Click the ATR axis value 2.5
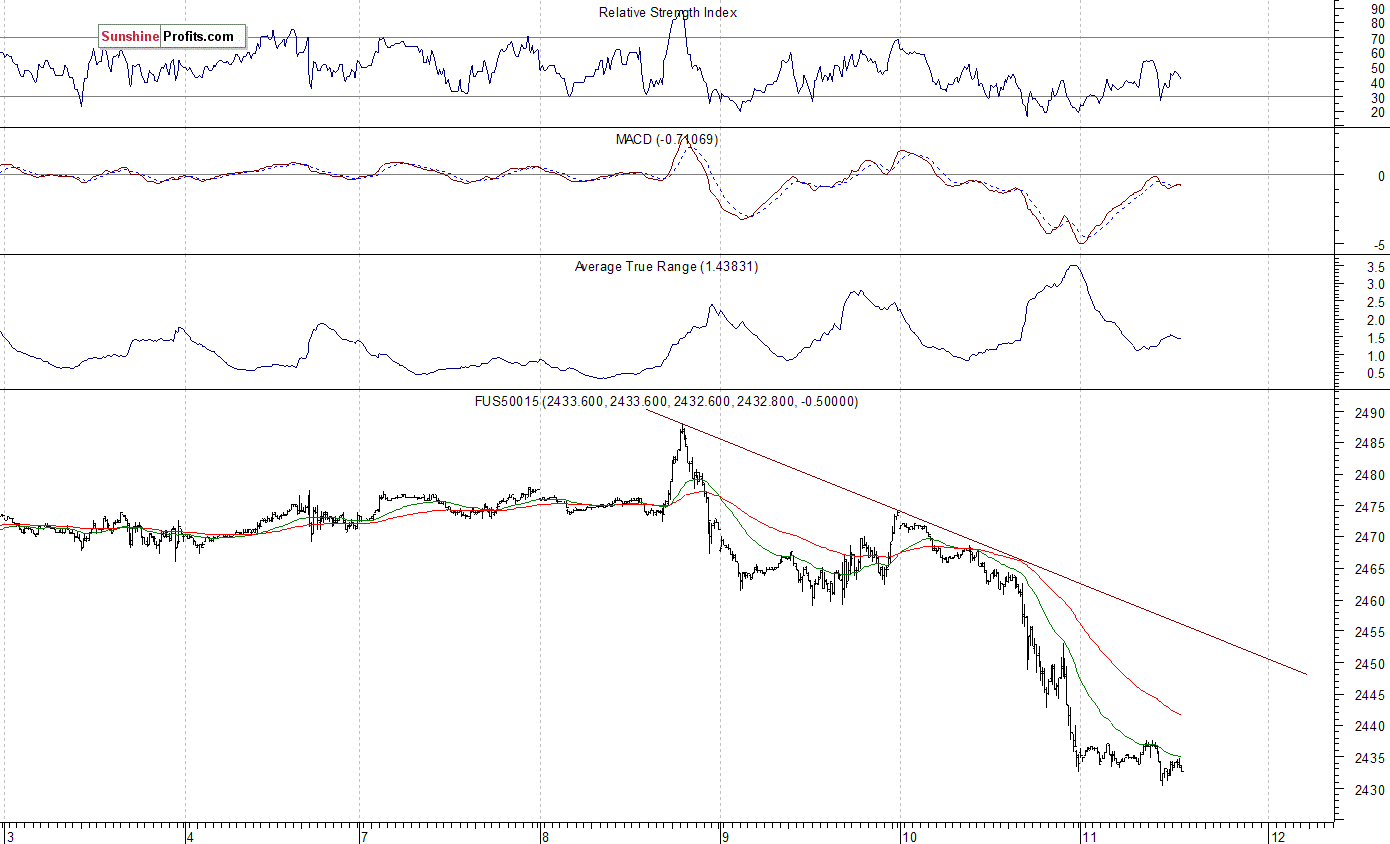 click(1376, 303)
